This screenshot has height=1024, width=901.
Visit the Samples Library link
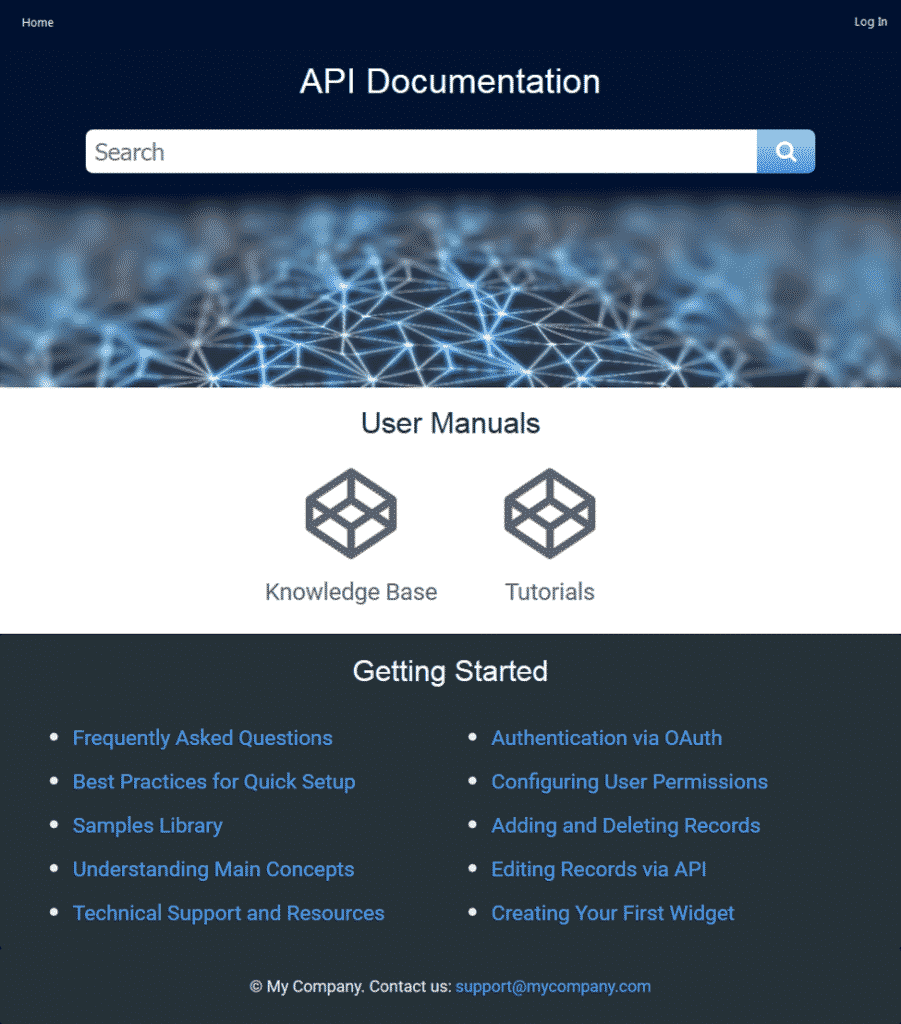147,826
